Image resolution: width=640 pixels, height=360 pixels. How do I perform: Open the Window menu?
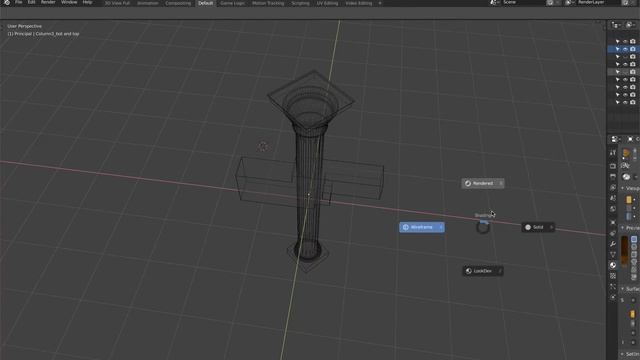69,2
